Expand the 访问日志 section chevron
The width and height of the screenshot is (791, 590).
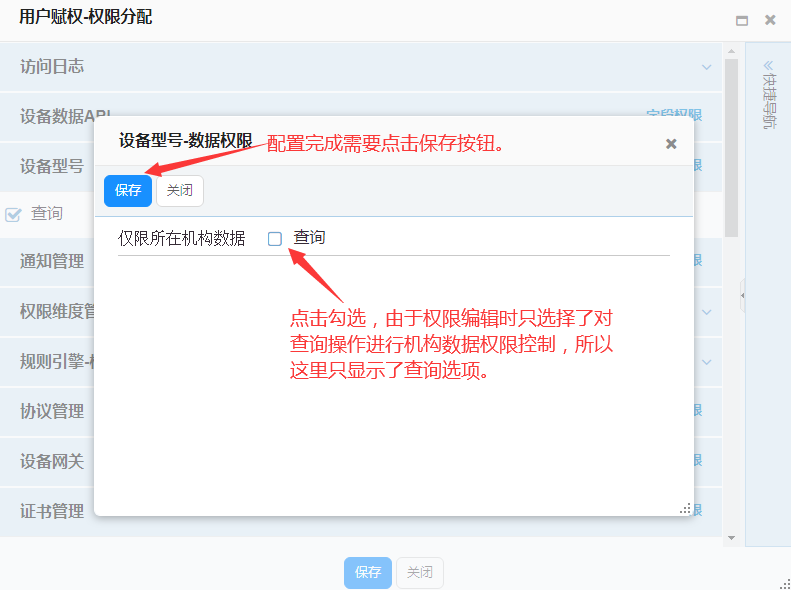pos(707,67)
